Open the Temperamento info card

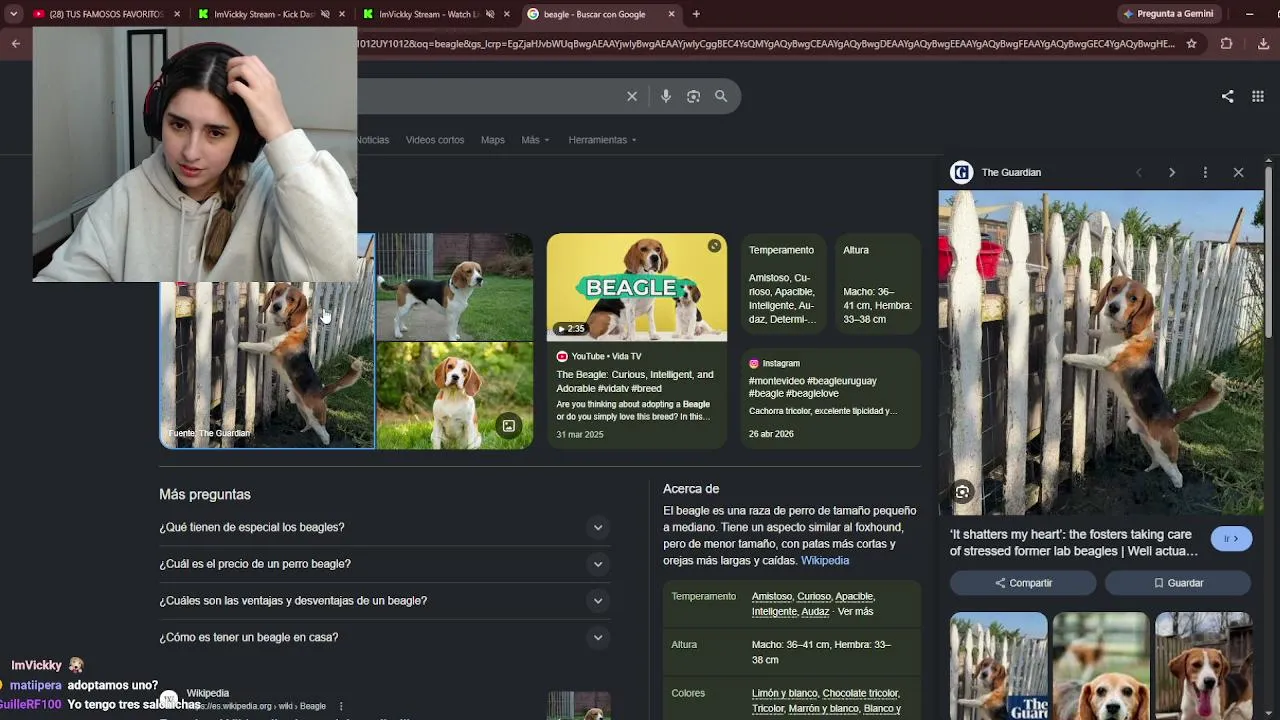(x=784, y=284)
